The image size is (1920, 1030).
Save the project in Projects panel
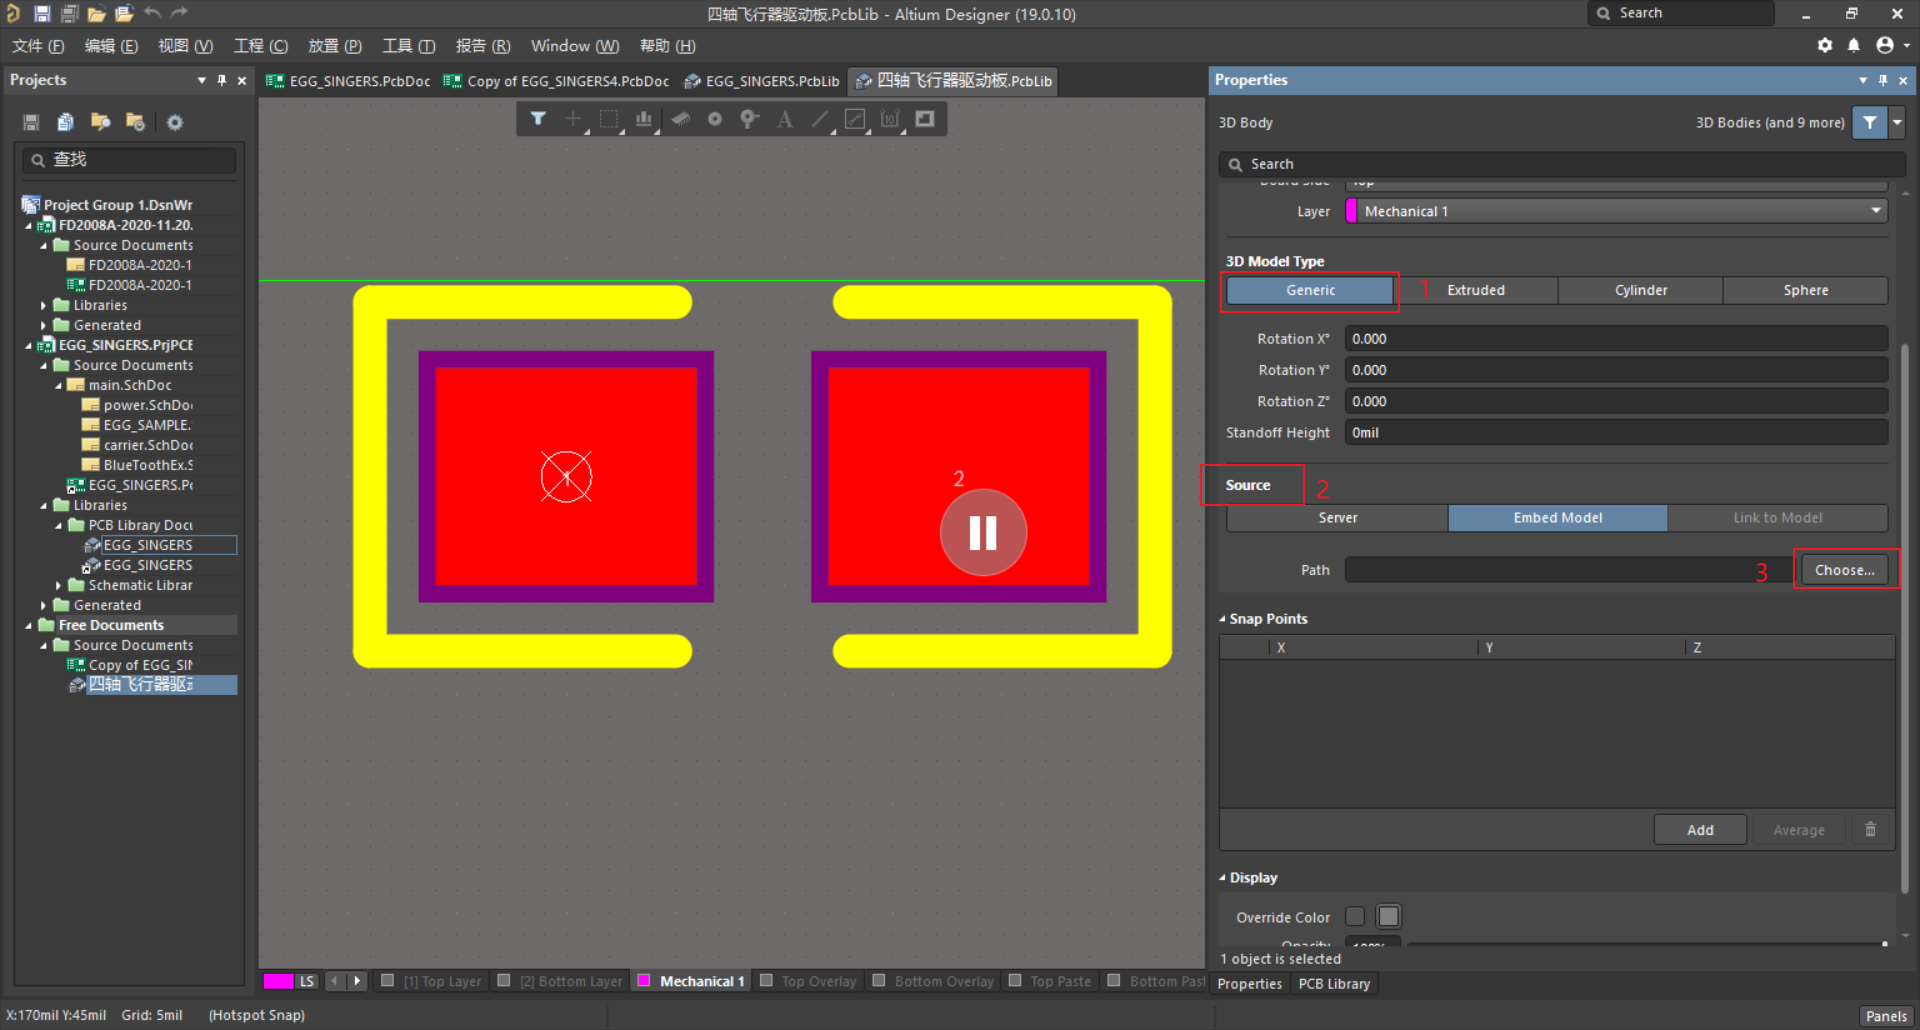[30, 121]
